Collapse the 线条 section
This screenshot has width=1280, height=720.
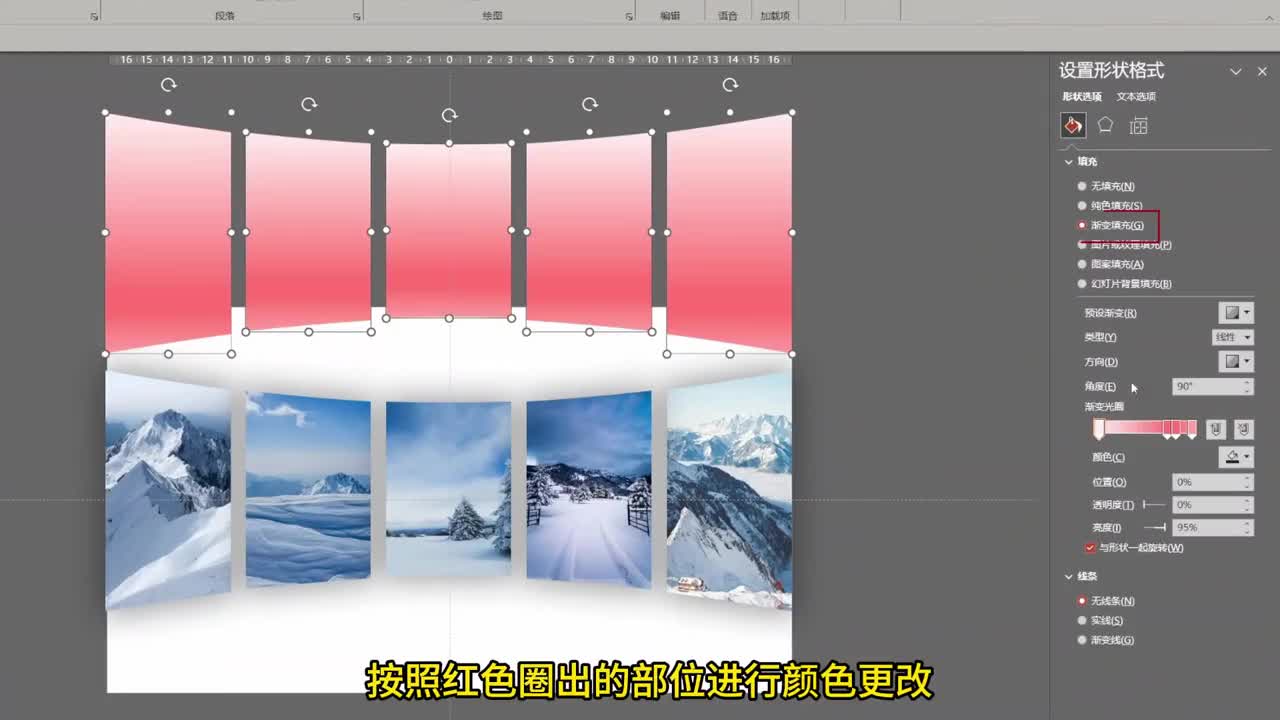[x=1068, y=576]
